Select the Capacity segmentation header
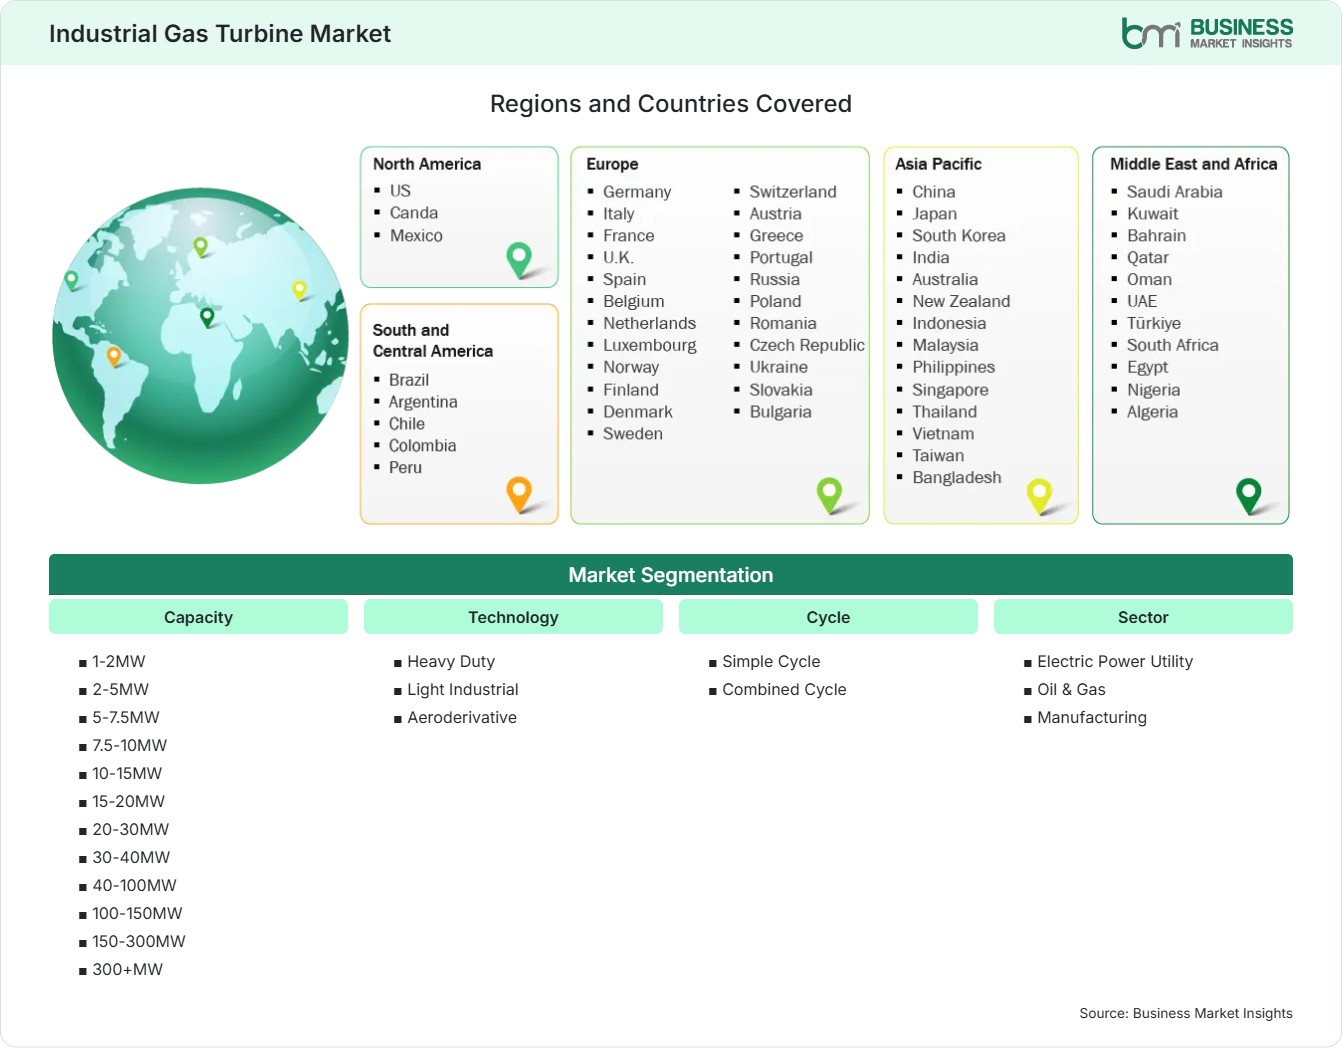1342x1048 pixels. [x=198, y=617]
